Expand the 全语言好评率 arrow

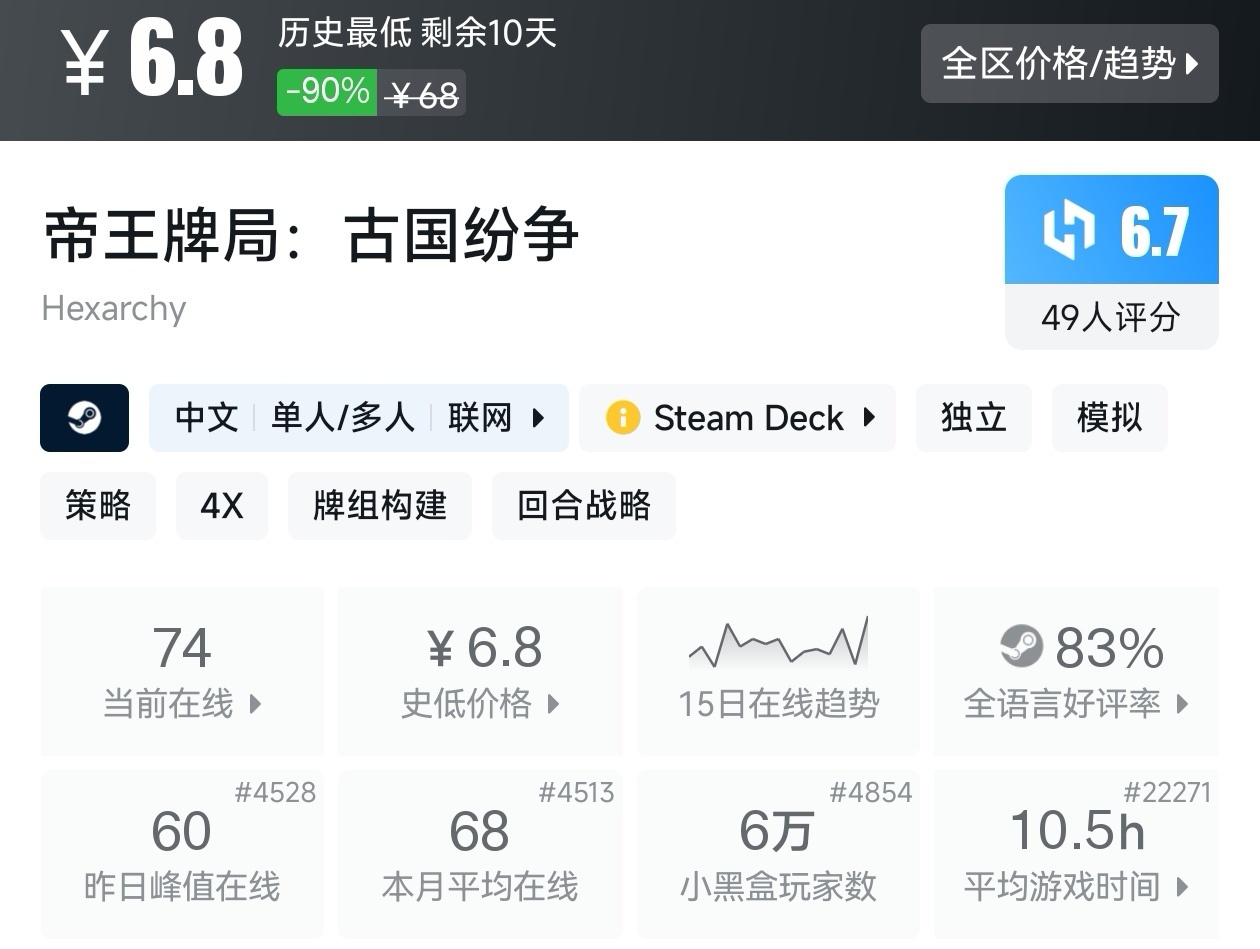pos(1182,704)
